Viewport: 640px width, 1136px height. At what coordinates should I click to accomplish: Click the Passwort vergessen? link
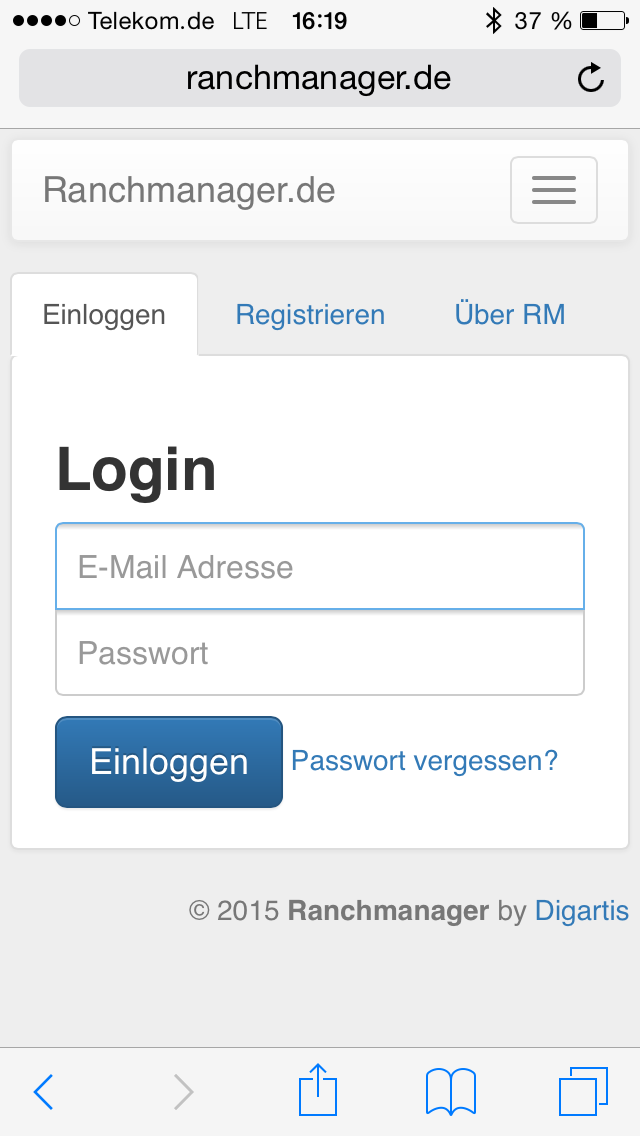coord(424,761)
